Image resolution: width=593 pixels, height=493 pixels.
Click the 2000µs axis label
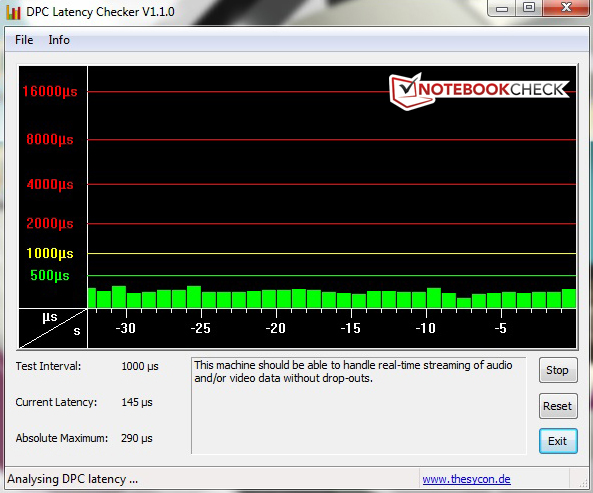click(50, 223)
